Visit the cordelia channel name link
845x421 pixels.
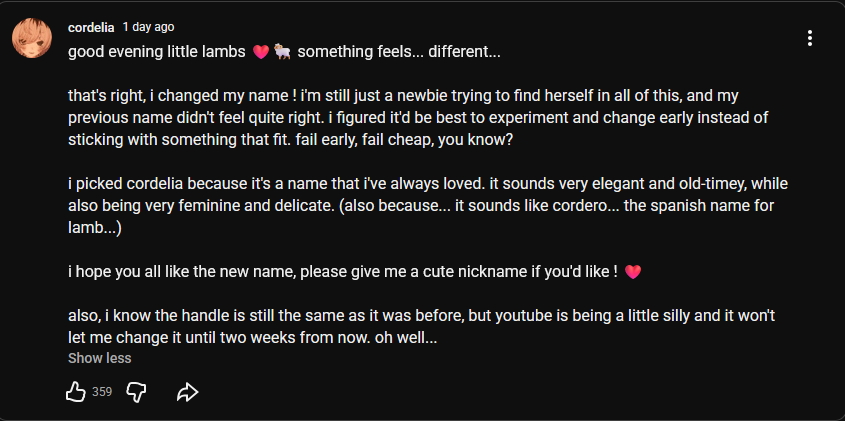pos(92,27)
